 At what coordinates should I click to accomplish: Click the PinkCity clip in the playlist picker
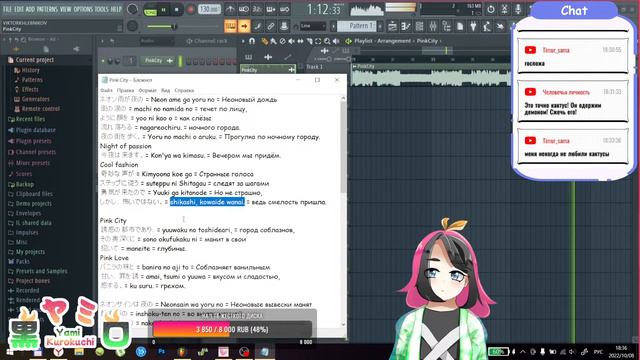point(267,70)
